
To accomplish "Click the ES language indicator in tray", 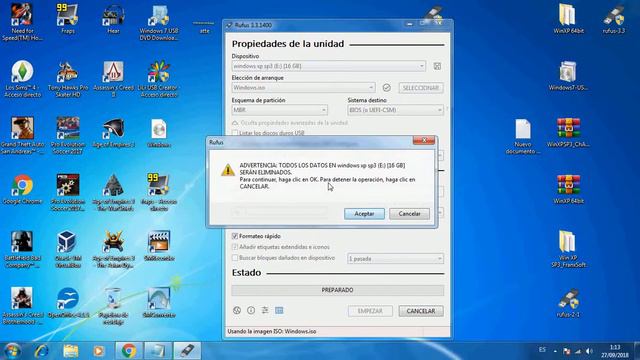I will [x=542, y=350].
